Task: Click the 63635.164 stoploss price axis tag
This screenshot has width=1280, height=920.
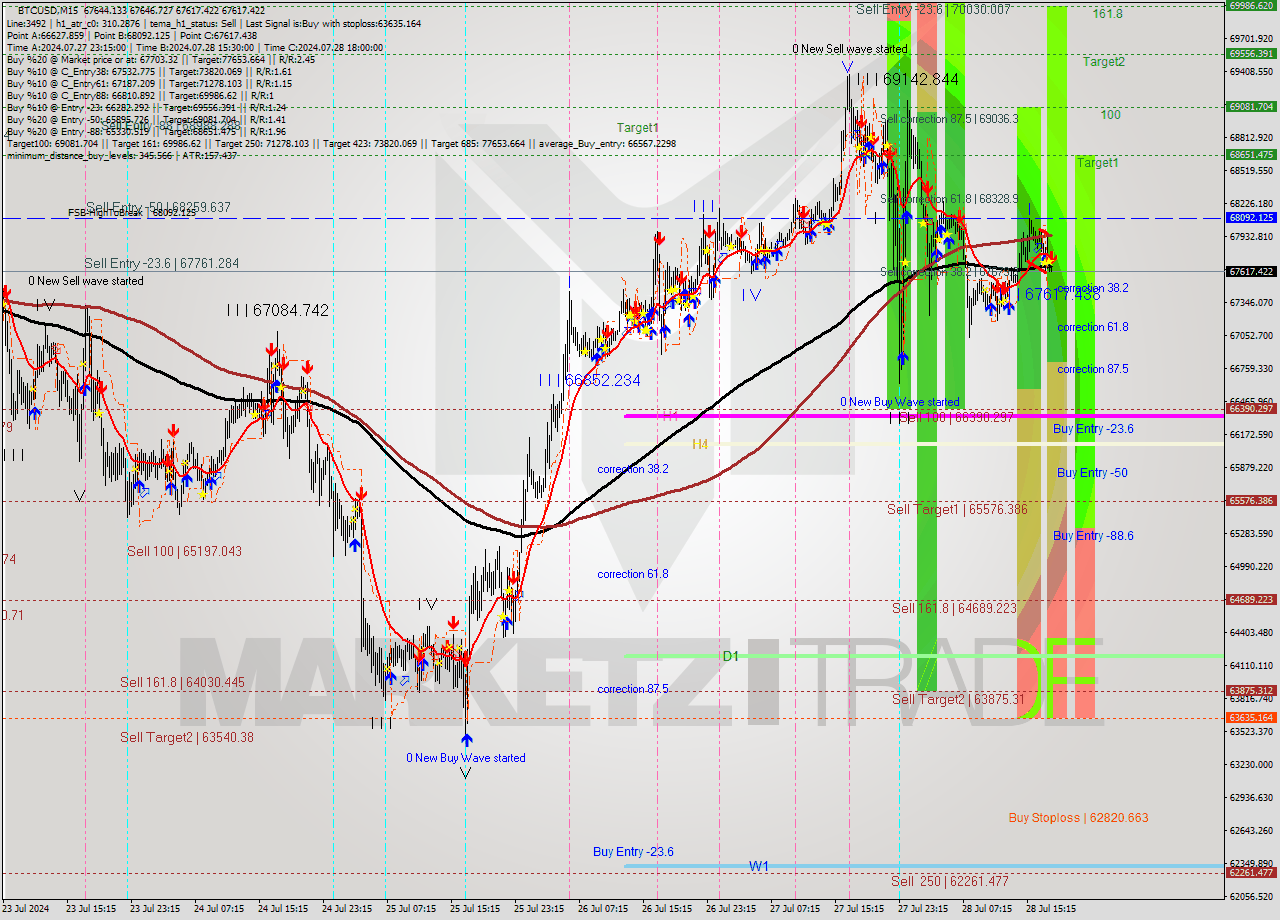Action: [1251, 717]
